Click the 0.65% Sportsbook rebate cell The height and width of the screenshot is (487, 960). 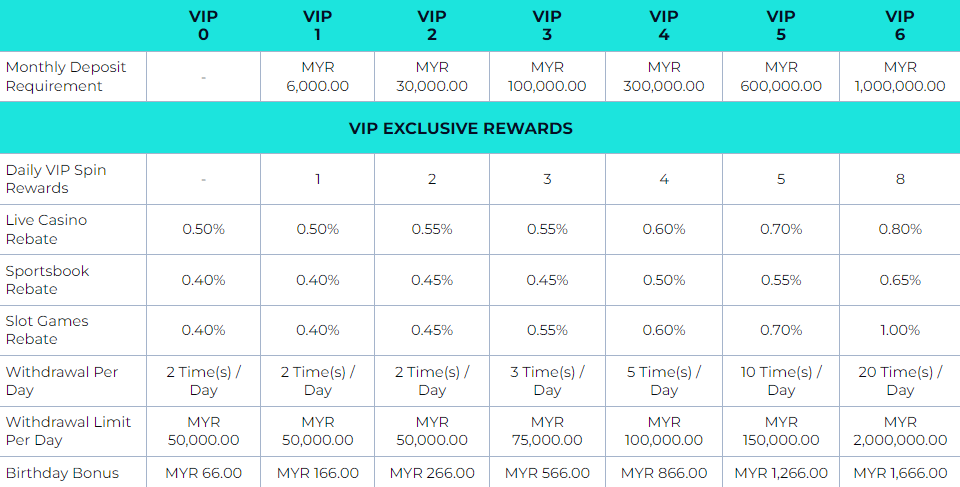click(900, 280)
